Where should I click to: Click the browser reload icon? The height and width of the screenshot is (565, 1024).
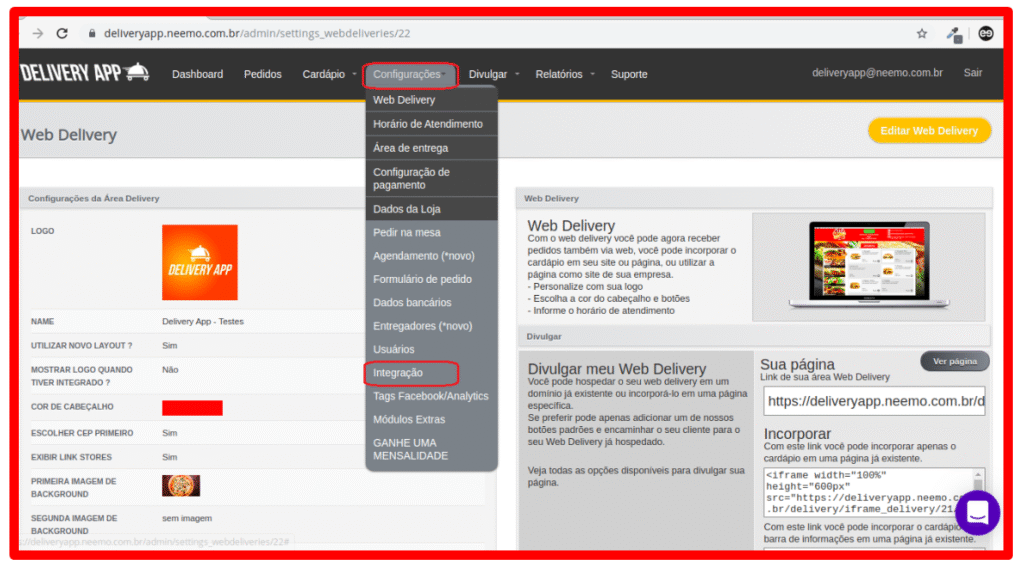click(62, 33)
